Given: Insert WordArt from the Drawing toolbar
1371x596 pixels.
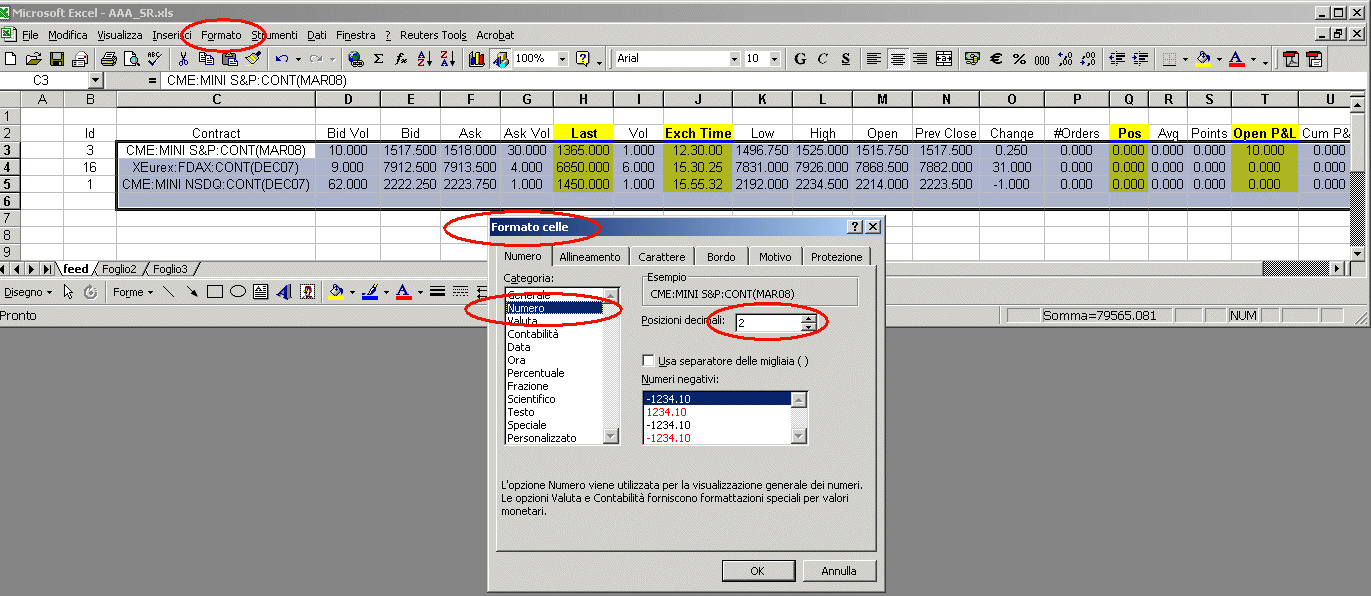Looking at the screenshot, I should tap(284, 292).
